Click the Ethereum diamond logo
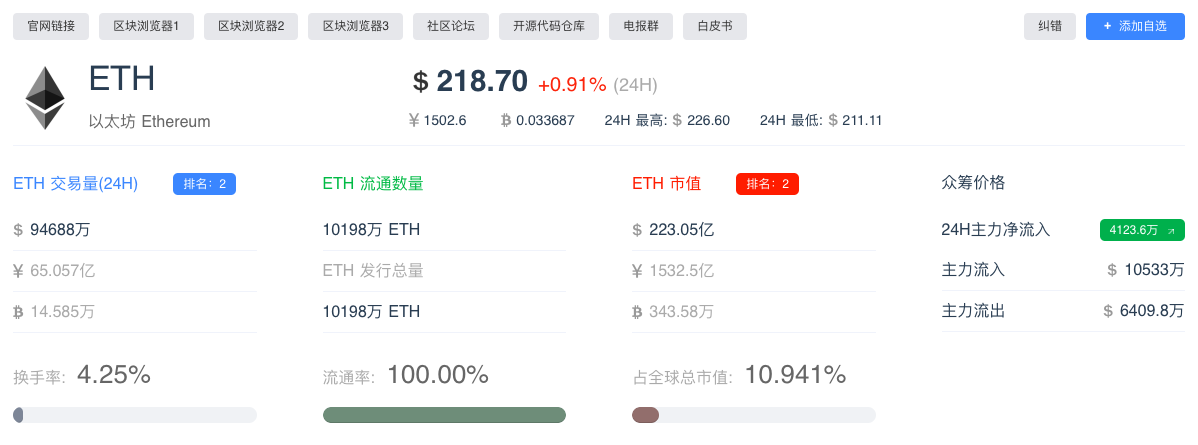The image size is (1198, 445). (x=45, y=98)
